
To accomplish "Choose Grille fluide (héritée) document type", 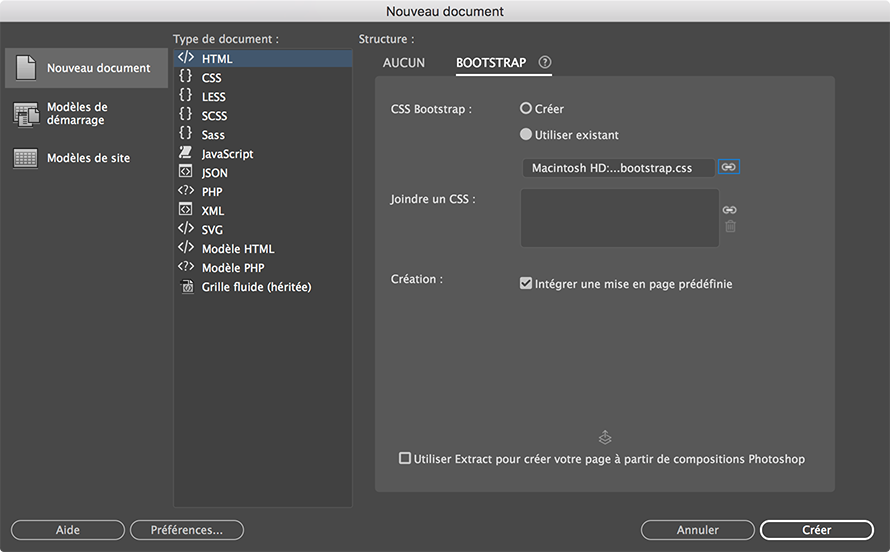I will [x=256, y=287].
